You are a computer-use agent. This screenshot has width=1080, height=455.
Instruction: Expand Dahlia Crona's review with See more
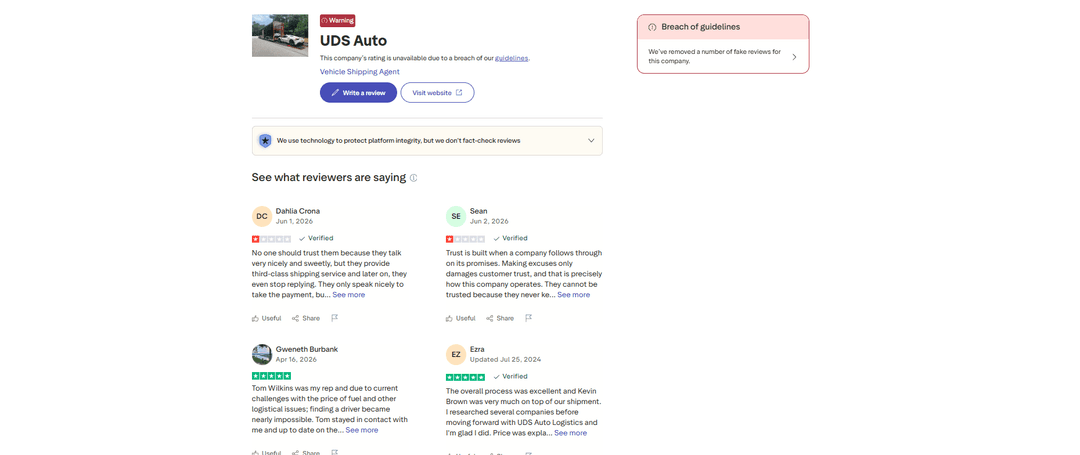pos(349,295)
